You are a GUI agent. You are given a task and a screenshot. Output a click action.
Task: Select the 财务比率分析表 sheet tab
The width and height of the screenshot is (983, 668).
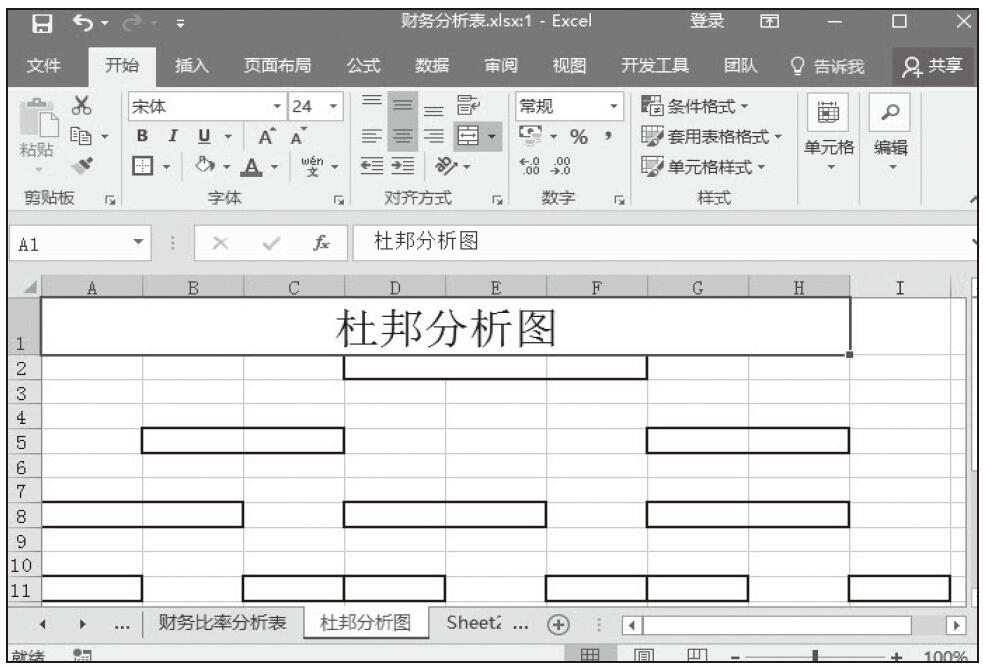point(222,622)
